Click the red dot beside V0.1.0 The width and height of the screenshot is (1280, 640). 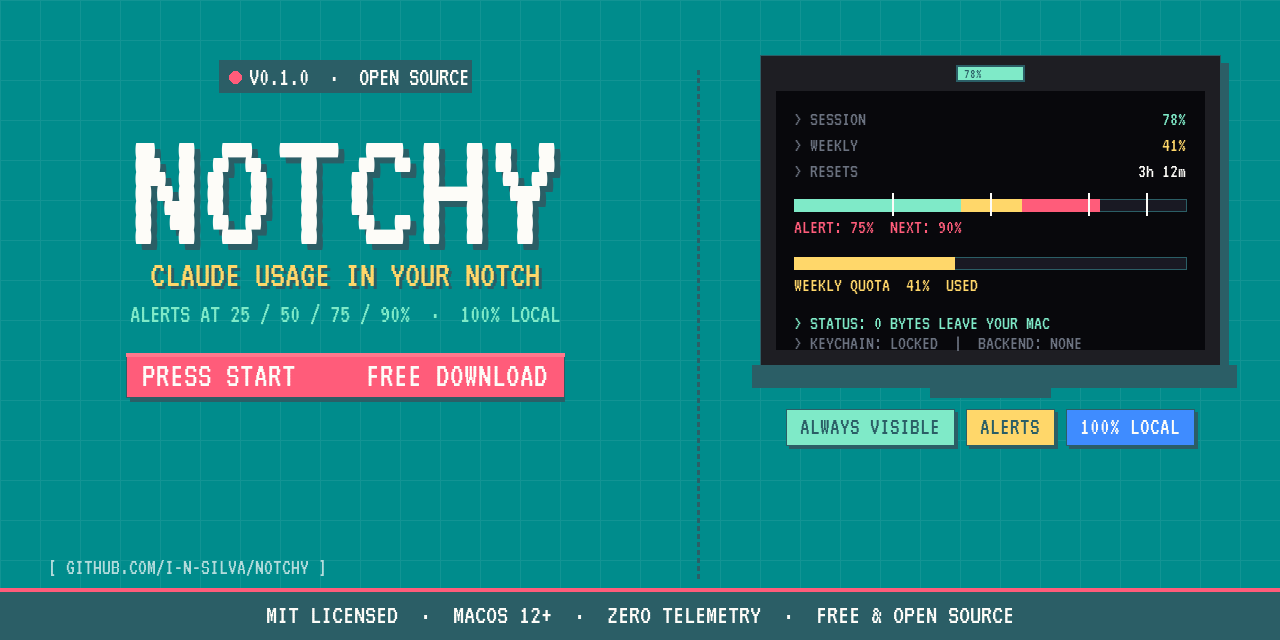(235, 77)
